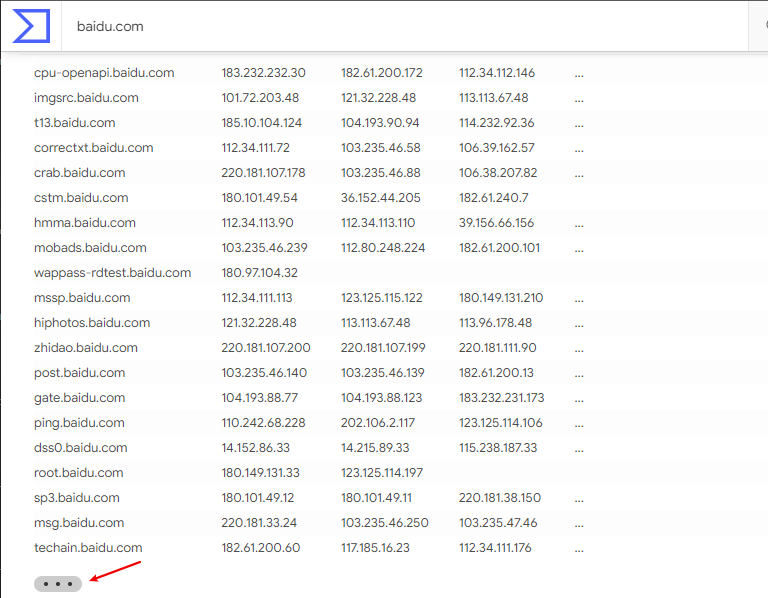Click IP address 180.97.104.32
The image size is (768, 598).
(x=259, y=273)
